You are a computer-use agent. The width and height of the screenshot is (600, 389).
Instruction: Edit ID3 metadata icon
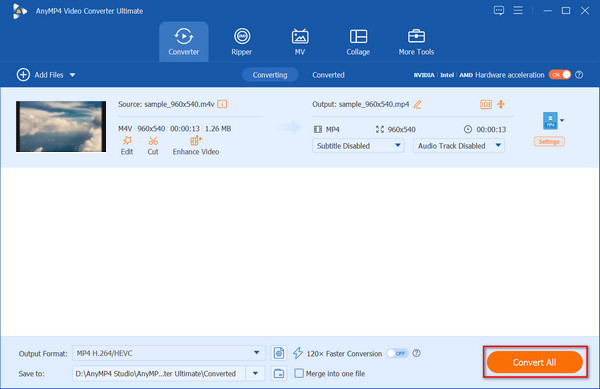click(x=486, y=104)
